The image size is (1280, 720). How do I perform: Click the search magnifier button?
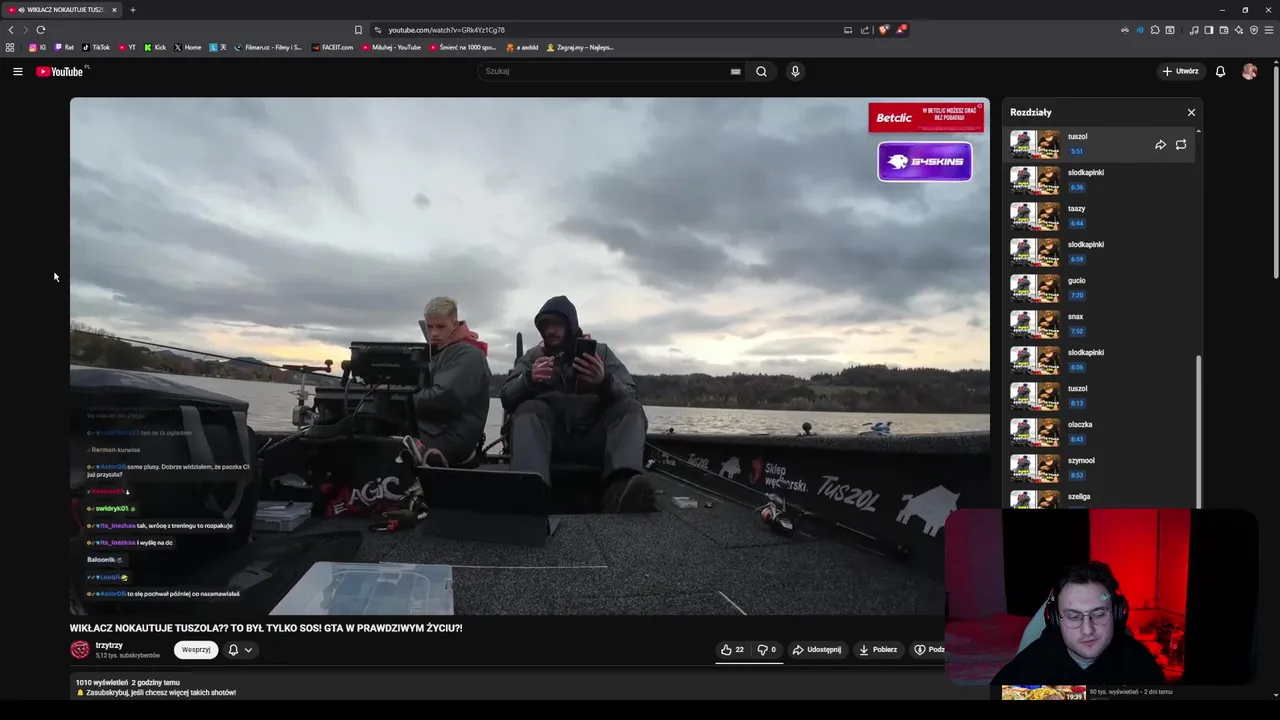[x=761, y=71]
